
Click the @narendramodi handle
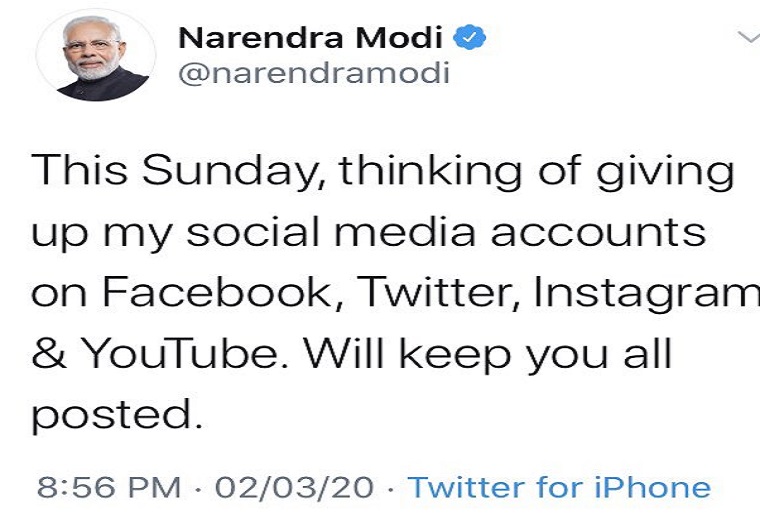313,73
